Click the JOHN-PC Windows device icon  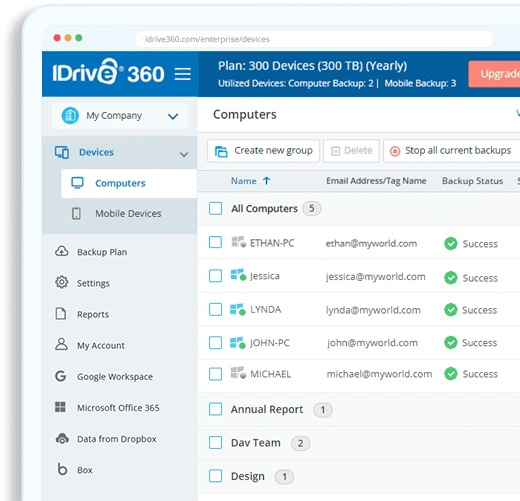pyautogui.click(x=238, y=343)
